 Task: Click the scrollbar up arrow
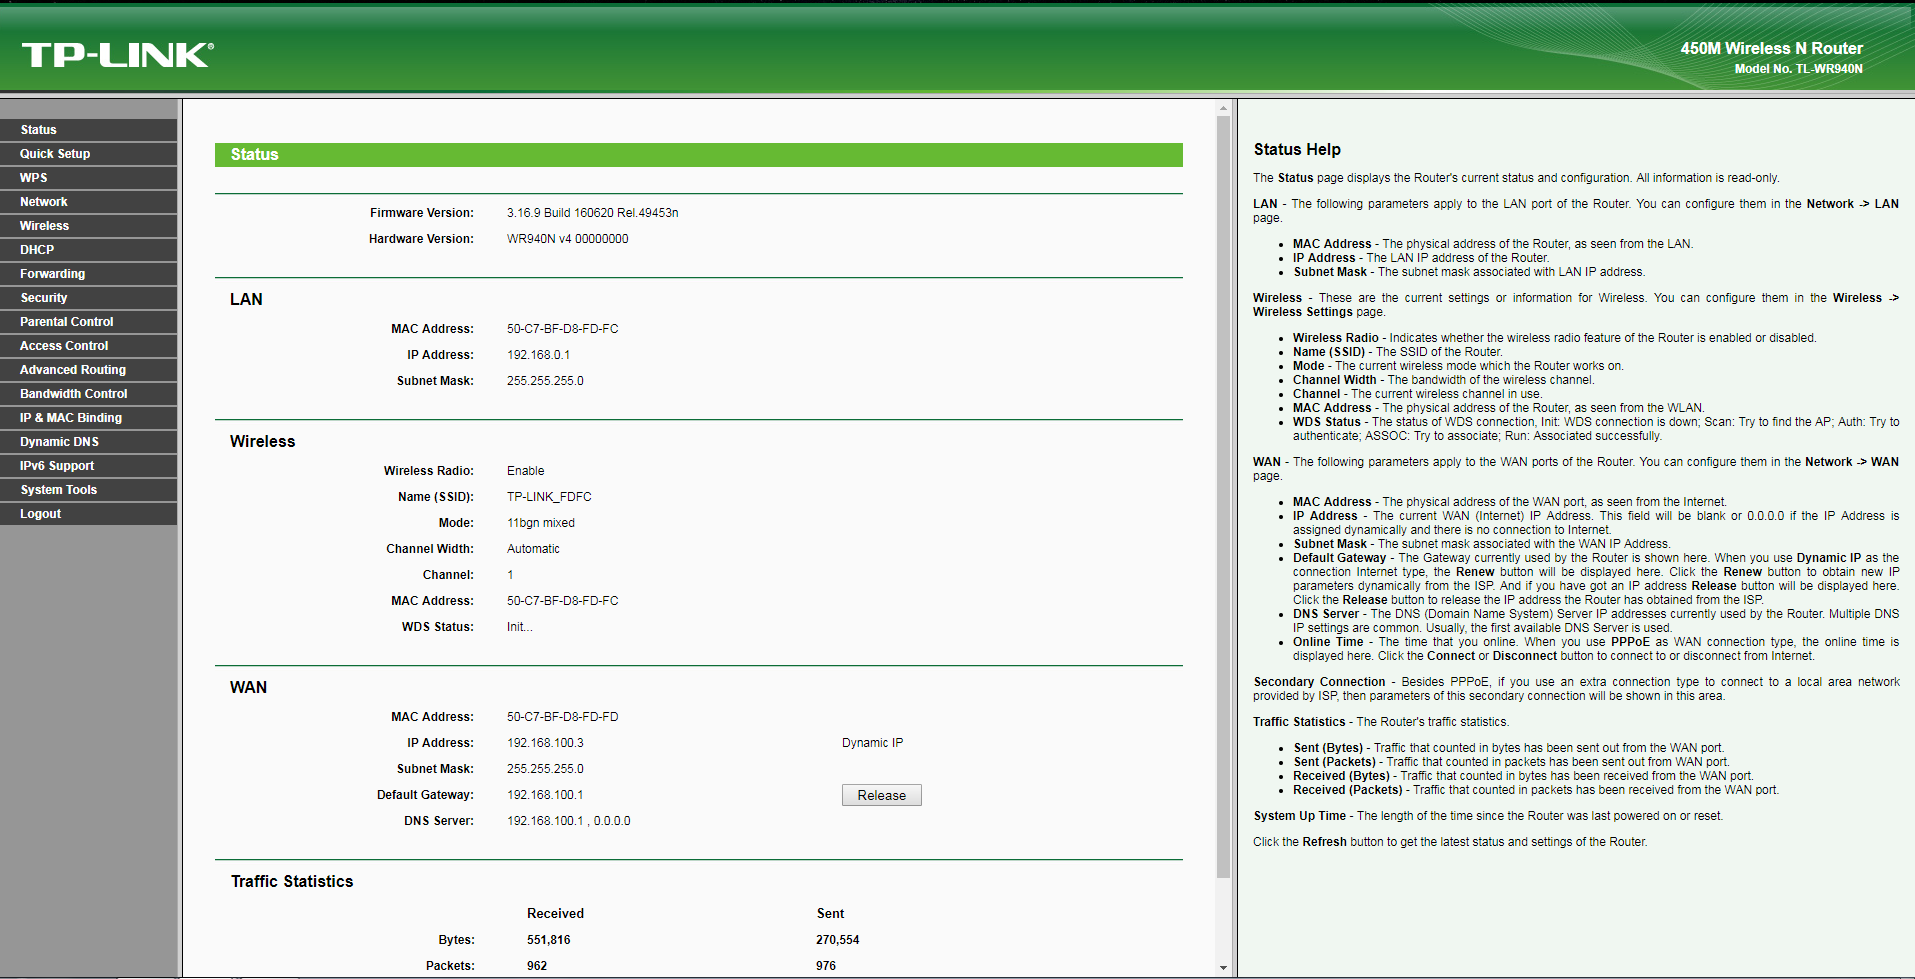[x=1223, y=108]
